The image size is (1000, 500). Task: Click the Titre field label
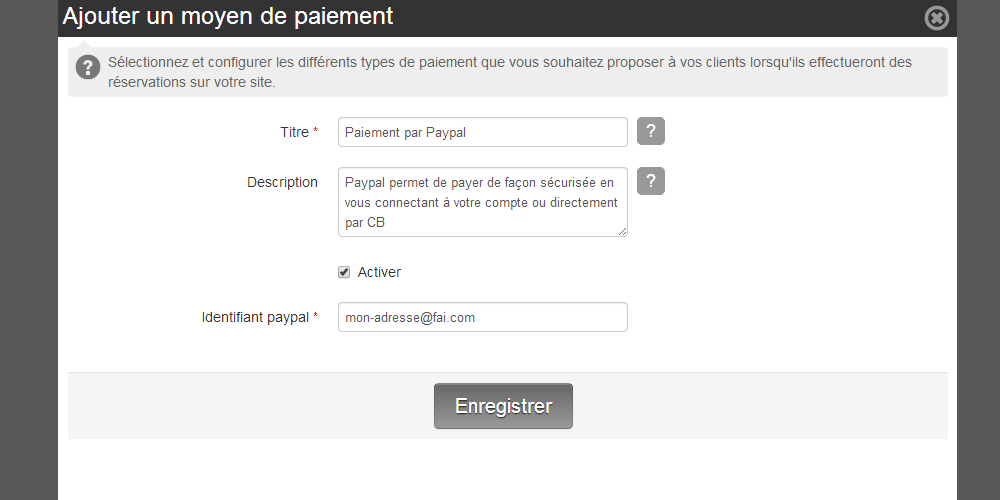(295, 132)
